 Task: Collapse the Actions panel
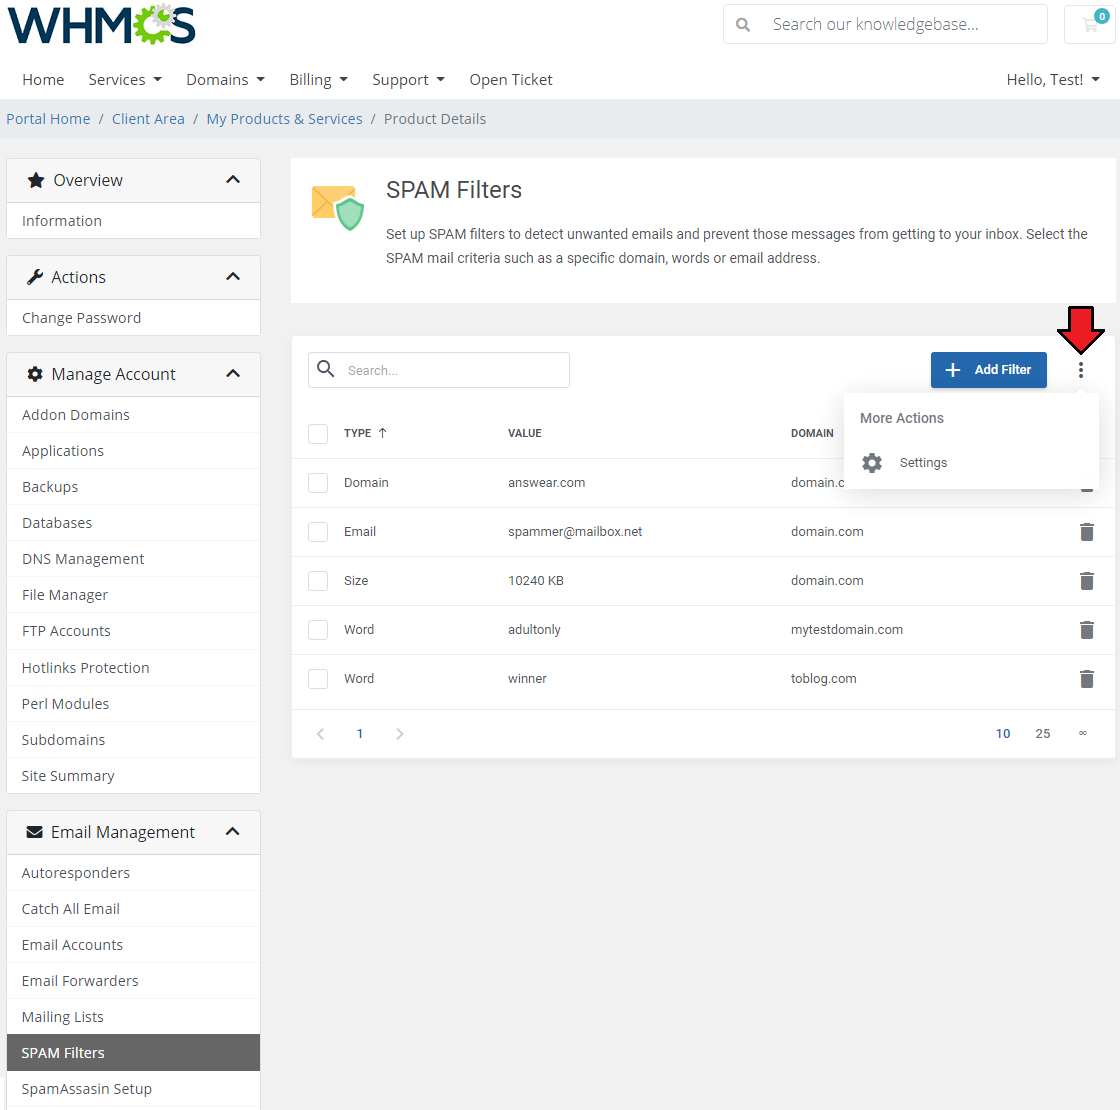coord(233,277)
